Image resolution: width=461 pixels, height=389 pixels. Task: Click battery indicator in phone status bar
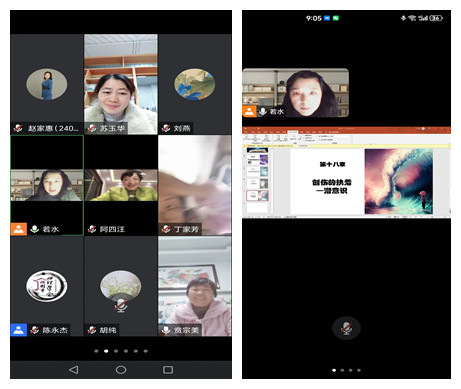pos(436,18)
